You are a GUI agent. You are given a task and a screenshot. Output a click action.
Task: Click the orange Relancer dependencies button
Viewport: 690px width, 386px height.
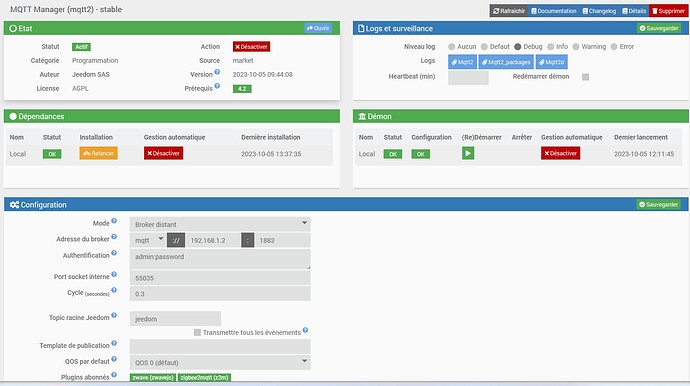(99, 153)
